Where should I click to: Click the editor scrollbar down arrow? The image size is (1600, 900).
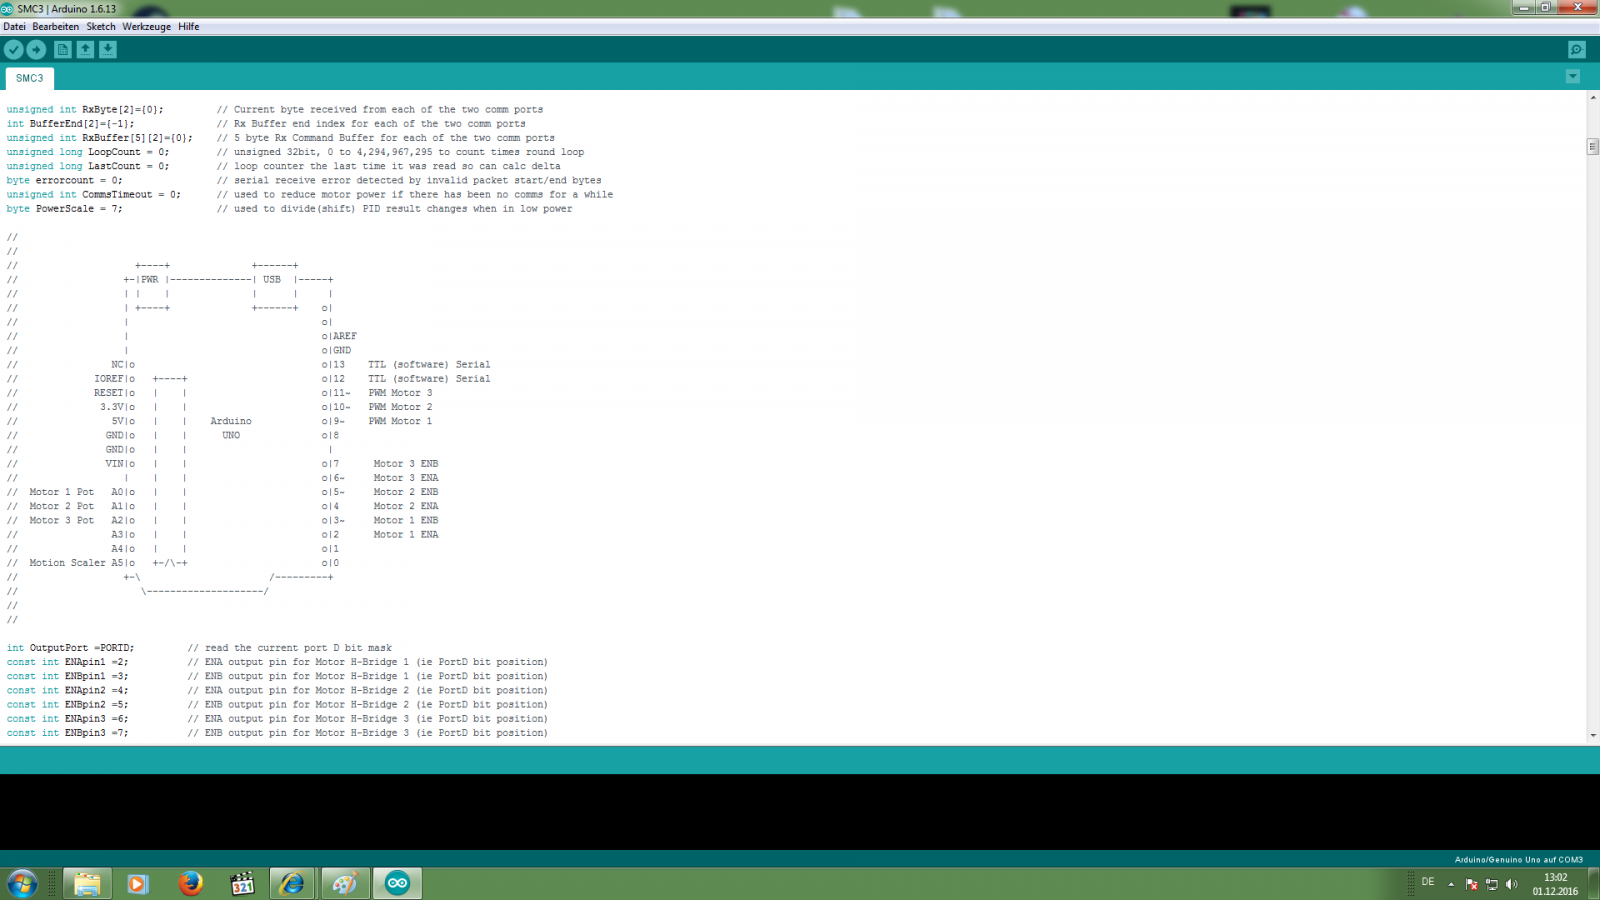click(x=1593, y=736)
